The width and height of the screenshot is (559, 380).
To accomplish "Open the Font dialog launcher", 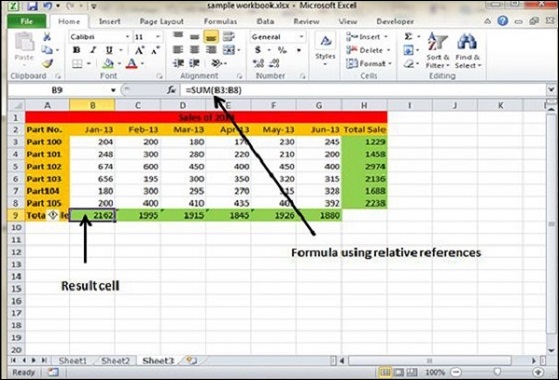I will 159,76.
